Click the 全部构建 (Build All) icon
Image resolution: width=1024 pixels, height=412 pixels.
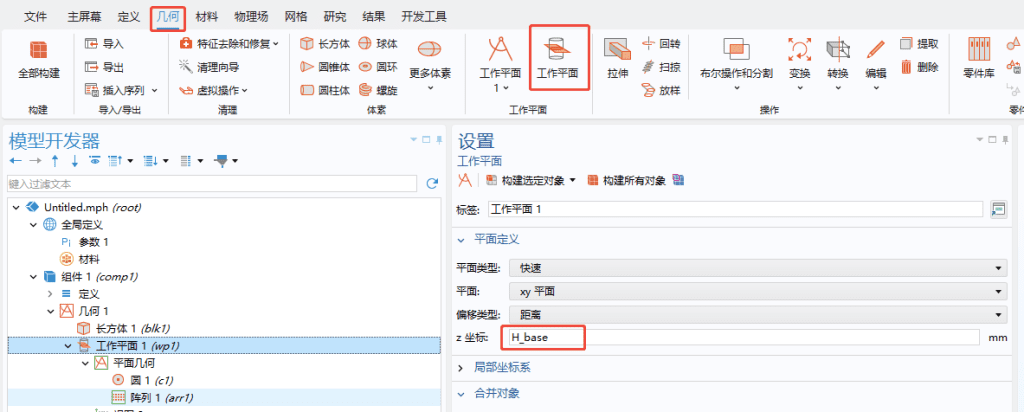(38, 52)
